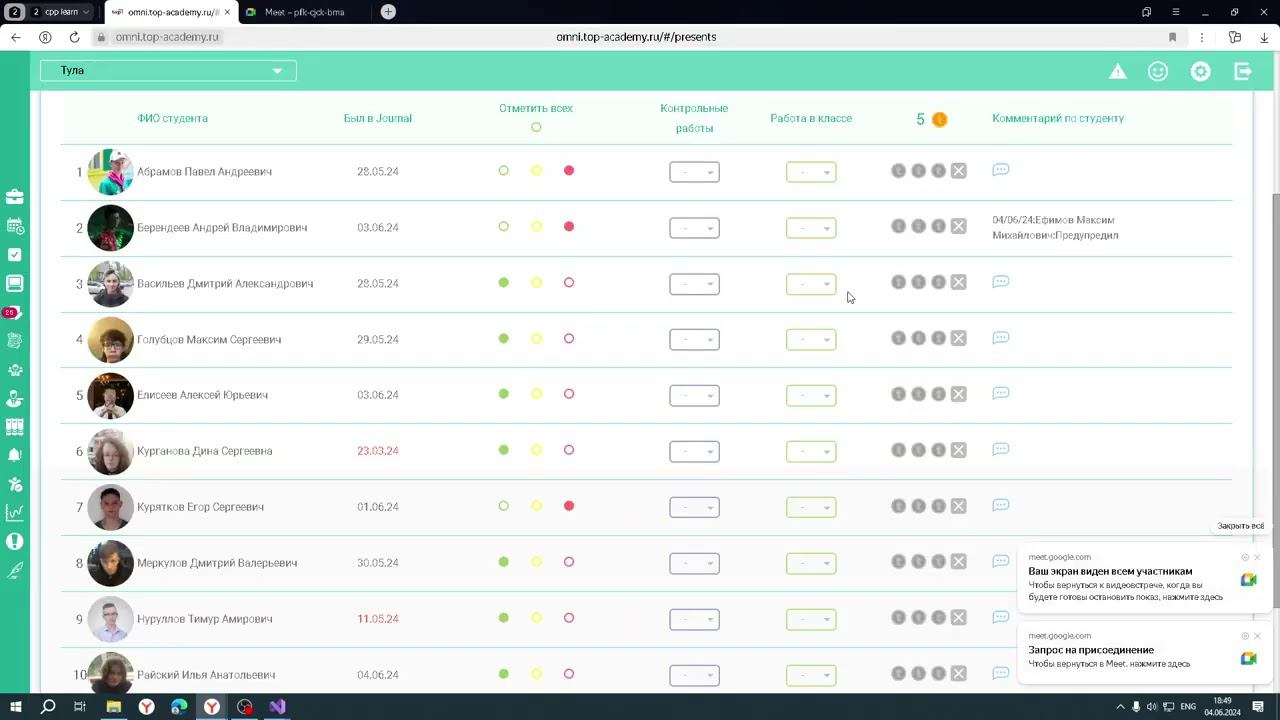The image size is (1280, 720).
Task: Open Windows search magnifier in taskbar
Action: (47, 707)
